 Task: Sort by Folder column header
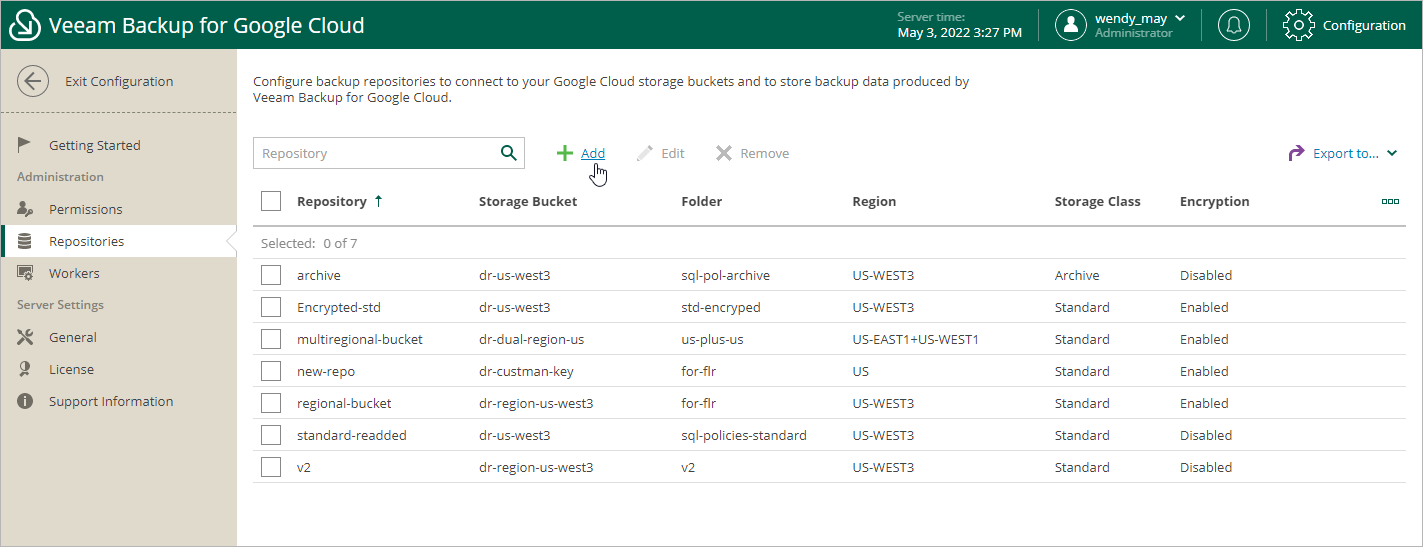[701, 201]
